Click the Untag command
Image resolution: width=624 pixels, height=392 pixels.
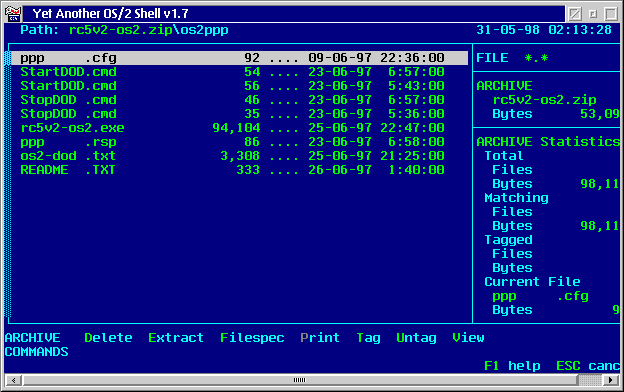[416, 338]
